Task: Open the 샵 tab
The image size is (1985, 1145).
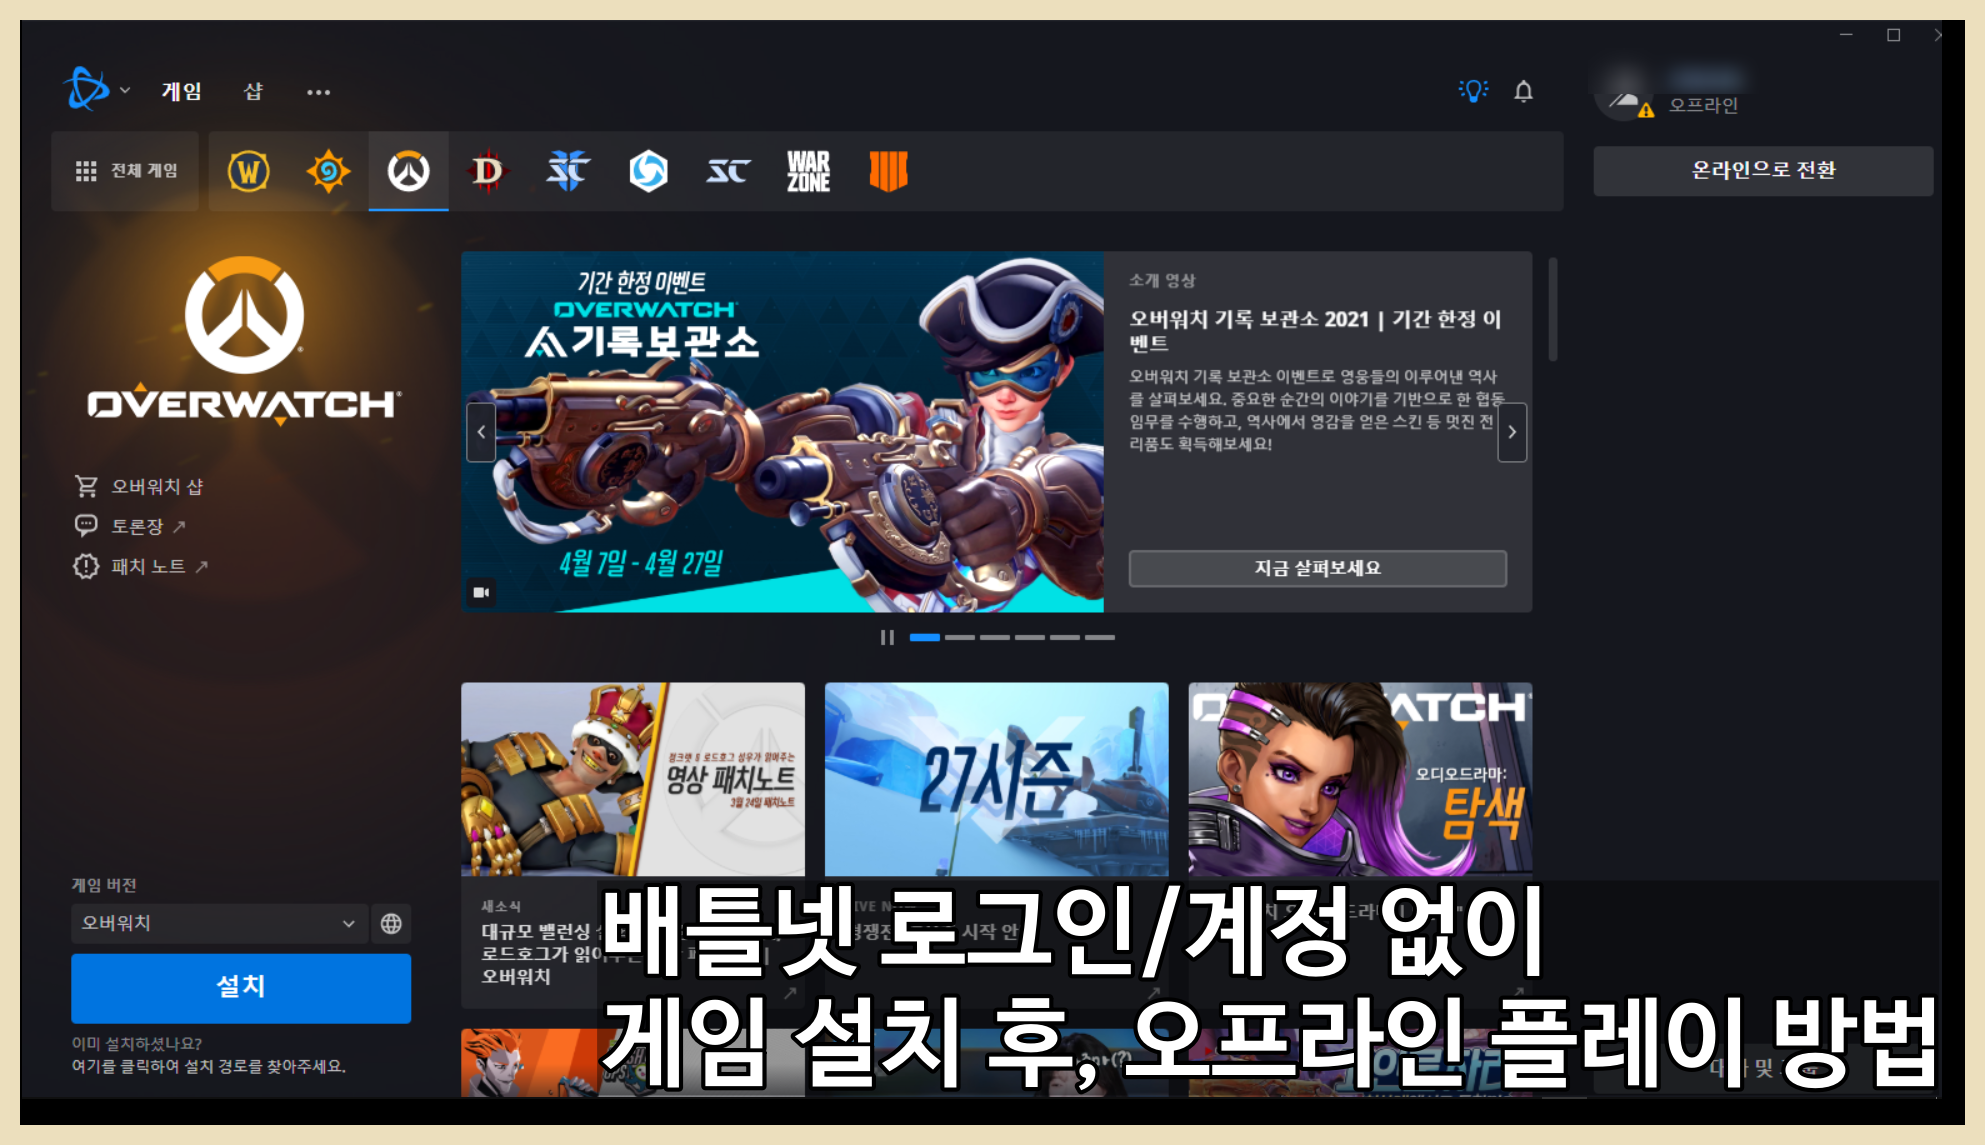Action: [x=254, y=91]
